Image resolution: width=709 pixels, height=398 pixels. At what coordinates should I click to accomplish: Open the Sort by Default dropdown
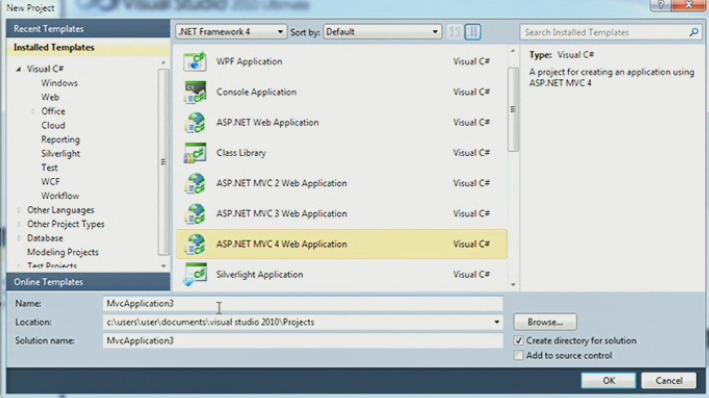pyautogui.click(x=382, y=32)
